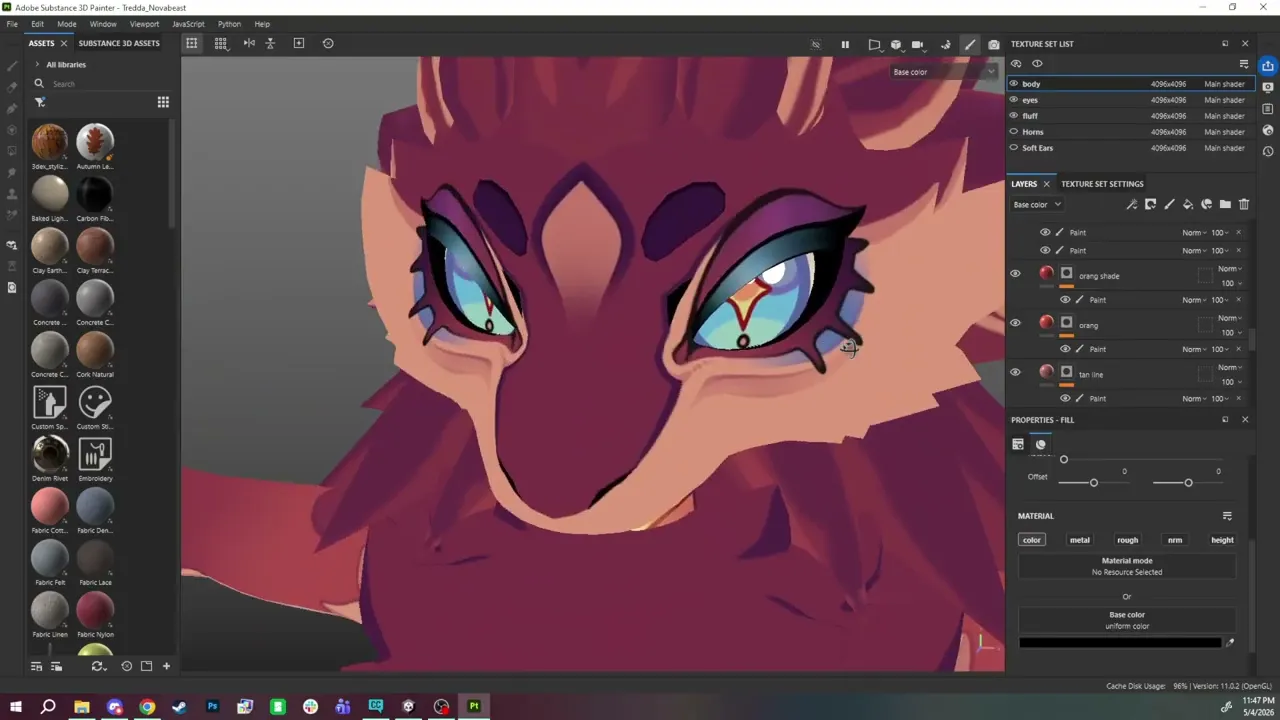Hide the orang layer

(1015, 323)
